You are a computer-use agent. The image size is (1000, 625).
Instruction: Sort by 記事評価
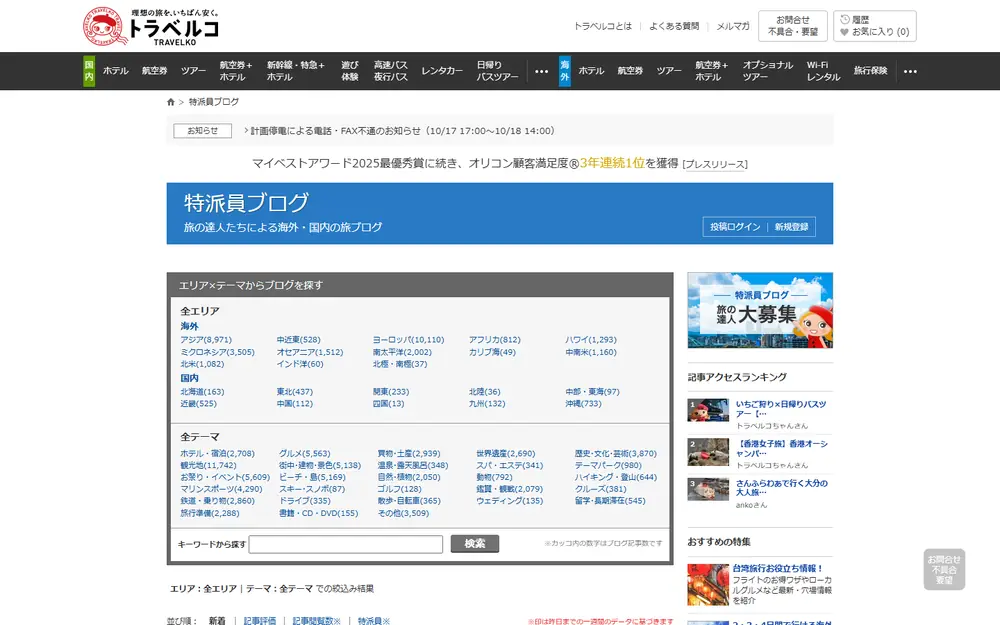[x=260, y=621]
